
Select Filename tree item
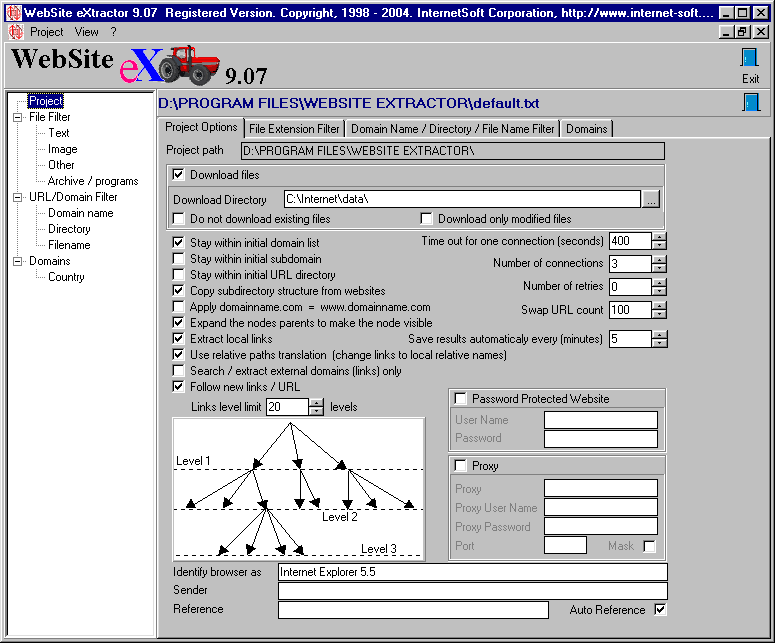point(69,245)
